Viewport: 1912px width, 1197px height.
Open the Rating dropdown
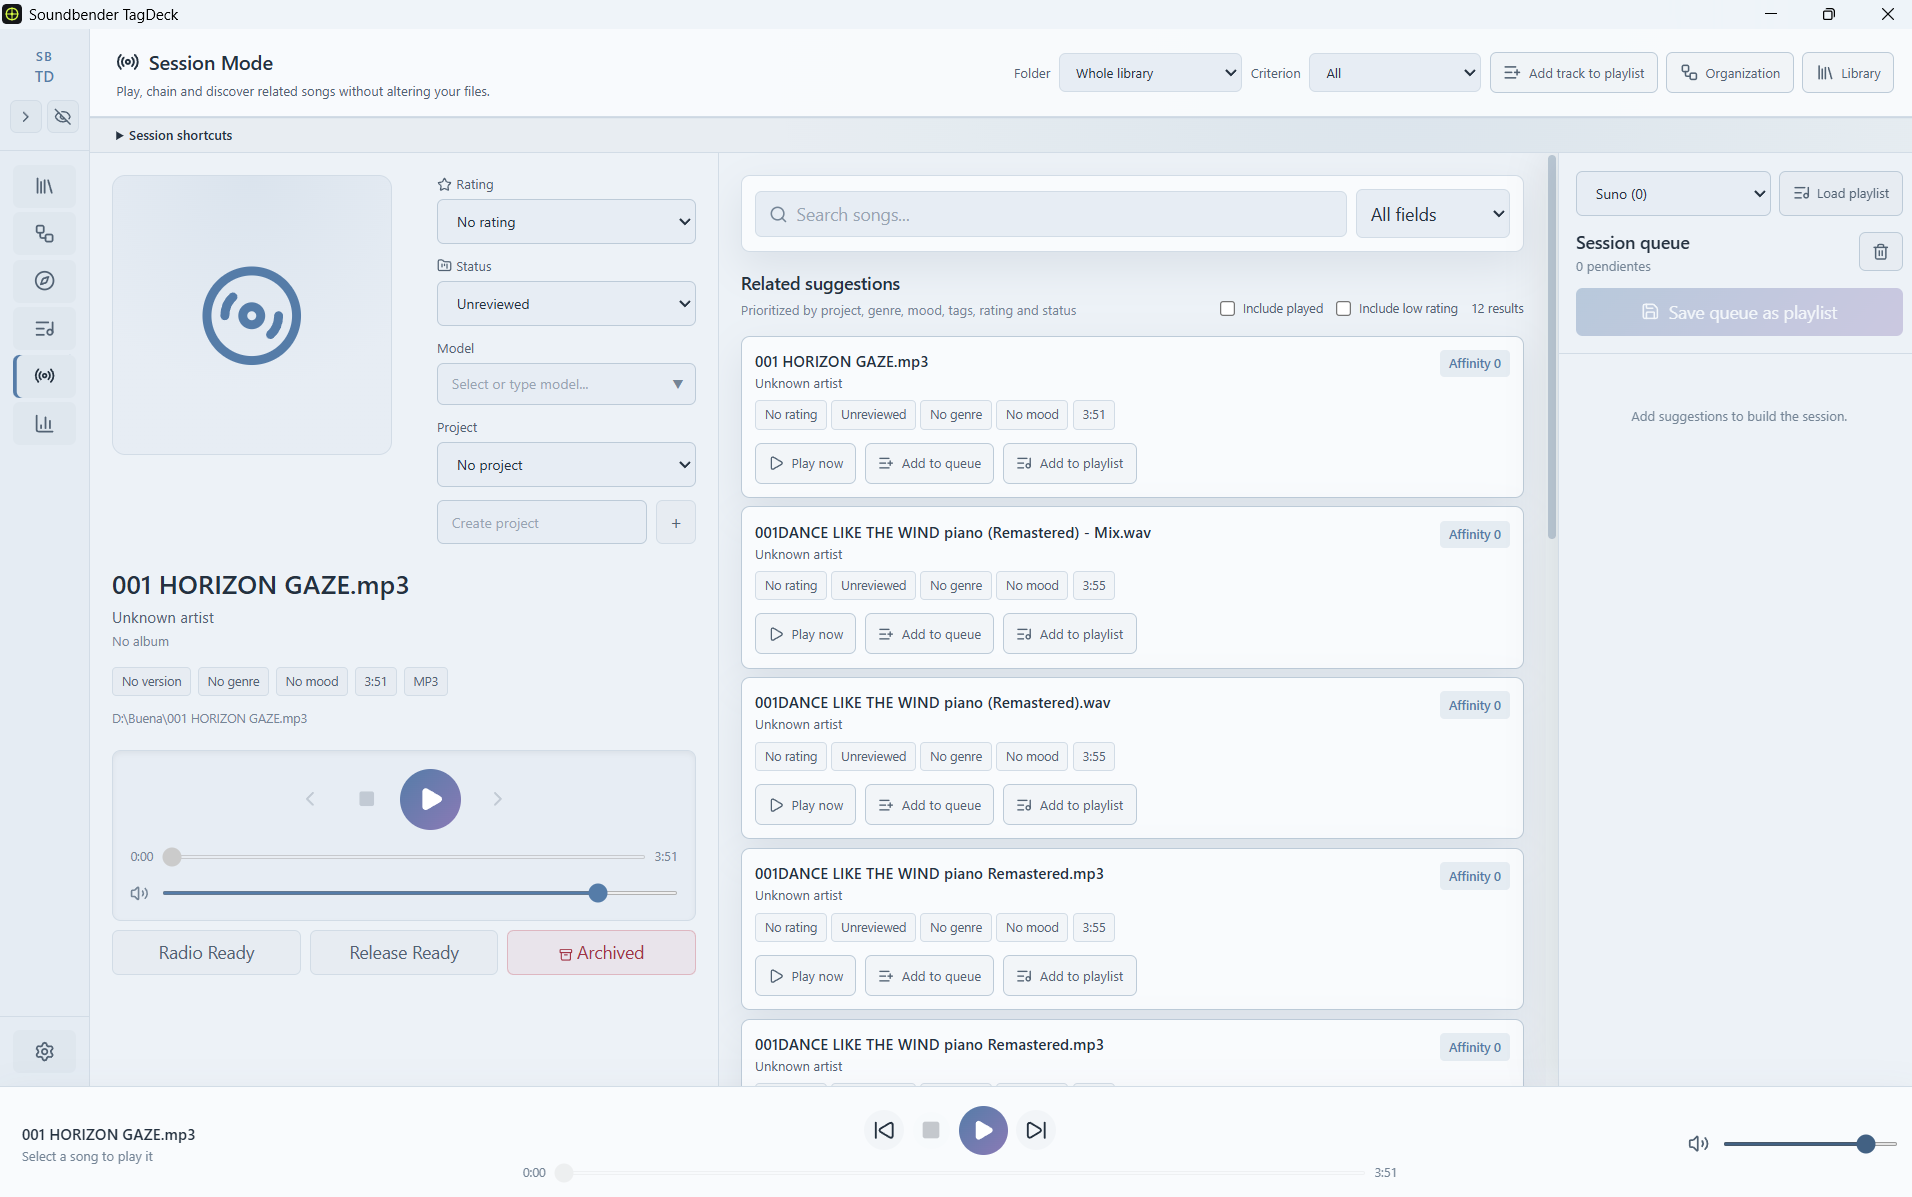tap(566, 222)
